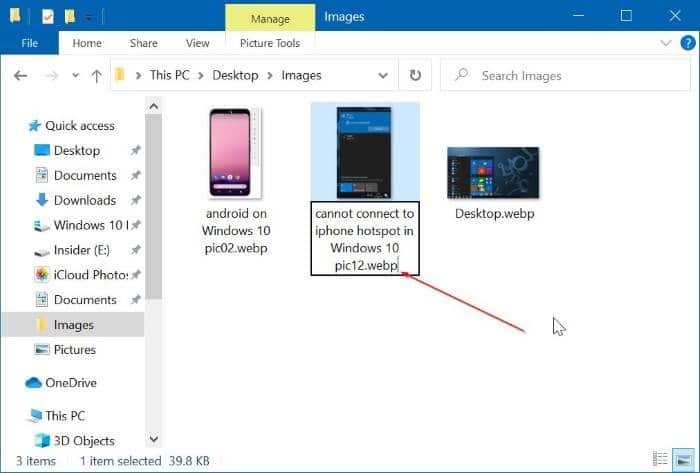This screenshot has width=700, height=473.
Task: Go back with the Back arrow
Action: pyautogui.click(x=21, y=75)
